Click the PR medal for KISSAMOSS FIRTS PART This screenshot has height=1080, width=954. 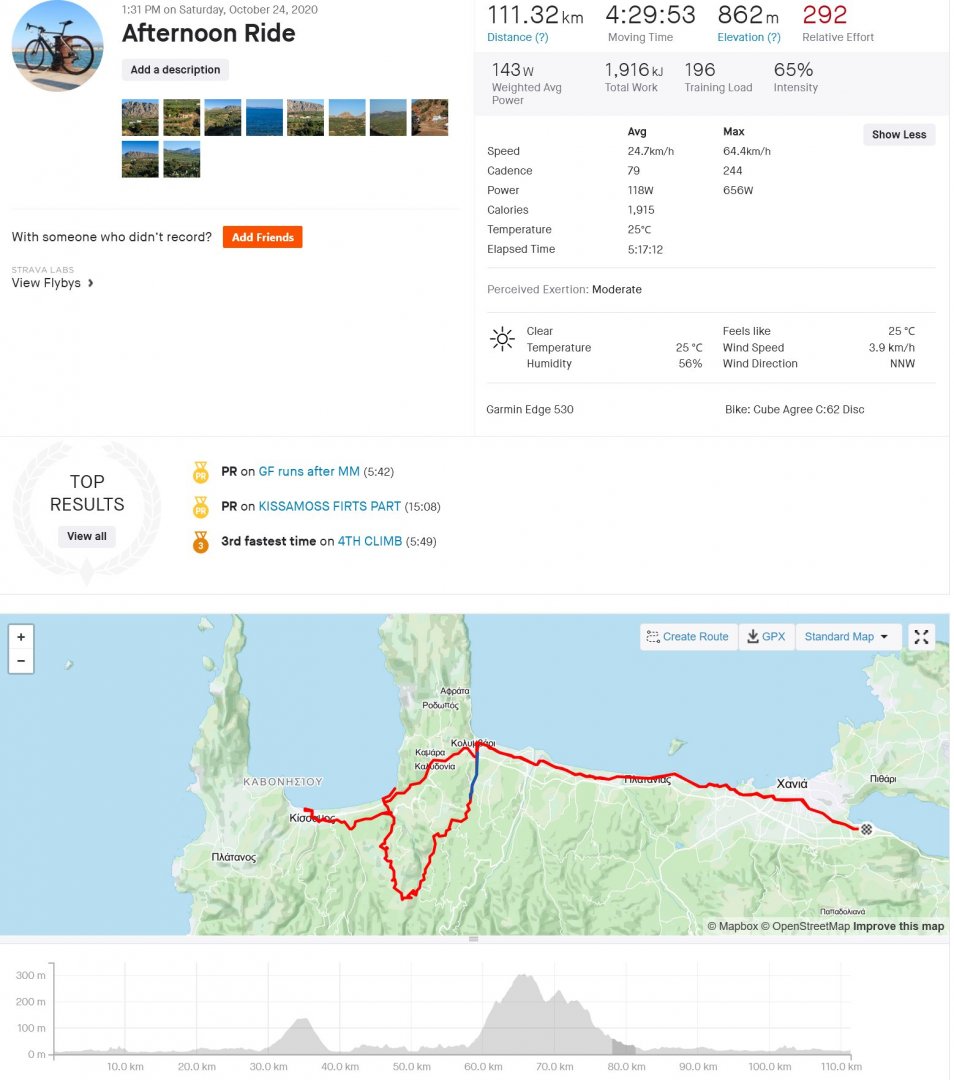[x=200, y=507]
